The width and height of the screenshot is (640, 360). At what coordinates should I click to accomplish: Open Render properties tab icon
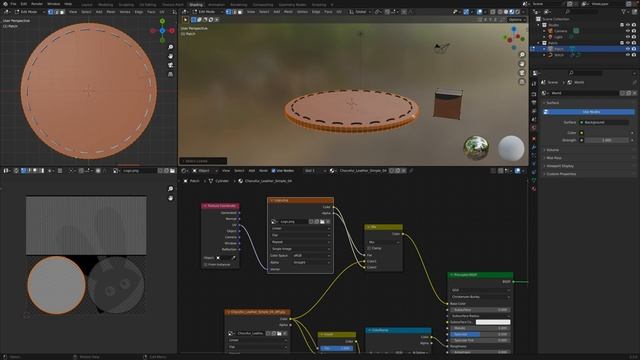(534, 94)
